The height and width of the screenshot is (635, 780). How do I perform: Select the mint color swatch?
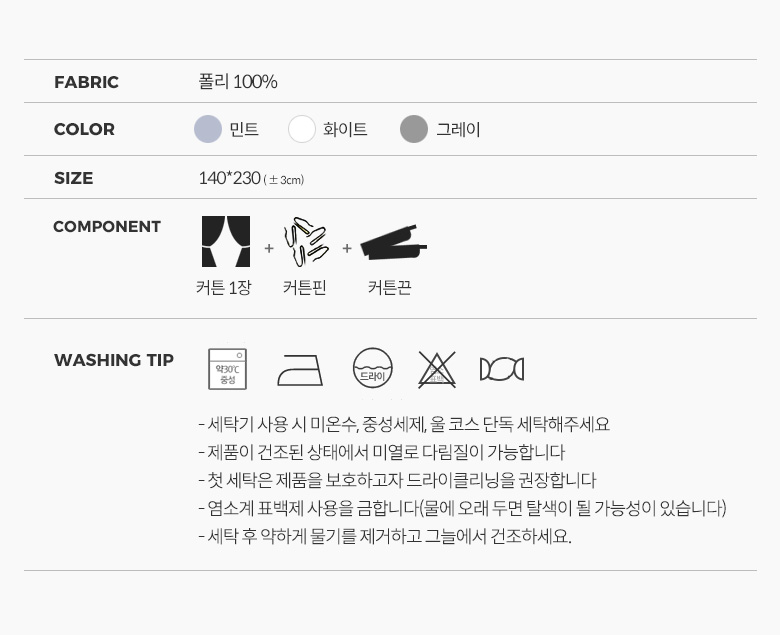tap(208, 129)
